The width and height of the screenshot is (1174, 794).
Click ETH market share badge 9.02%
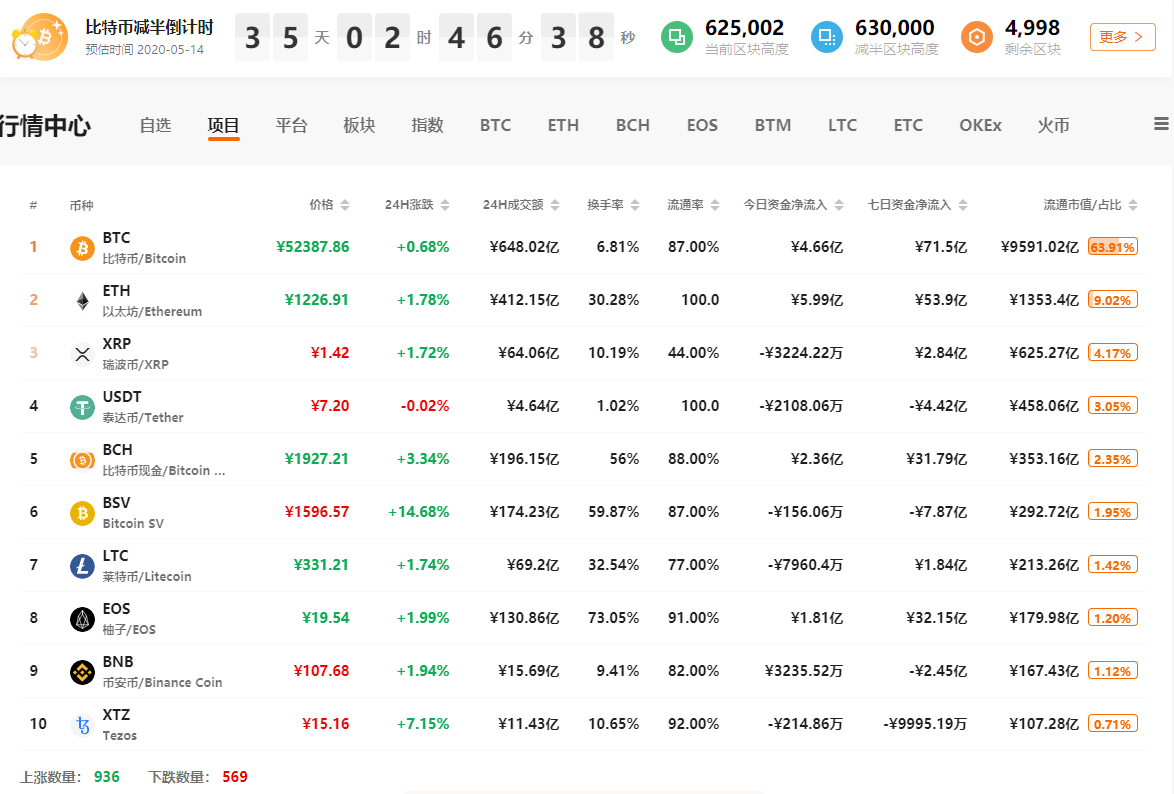pyautogui.click(x=1113, y=300)
